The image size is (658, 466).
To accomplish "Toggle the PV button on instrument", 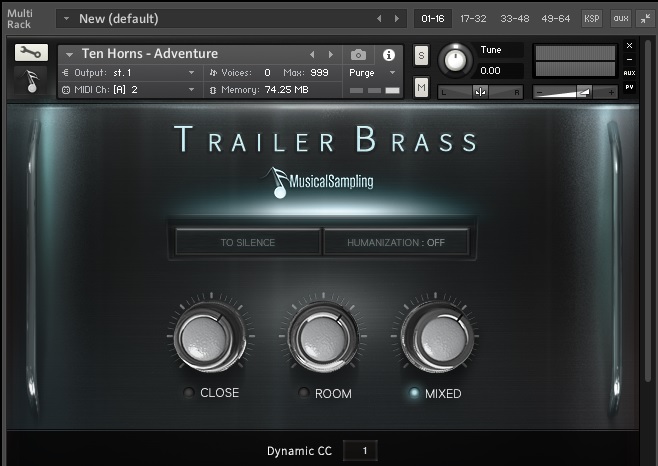I will coord(629,87).
